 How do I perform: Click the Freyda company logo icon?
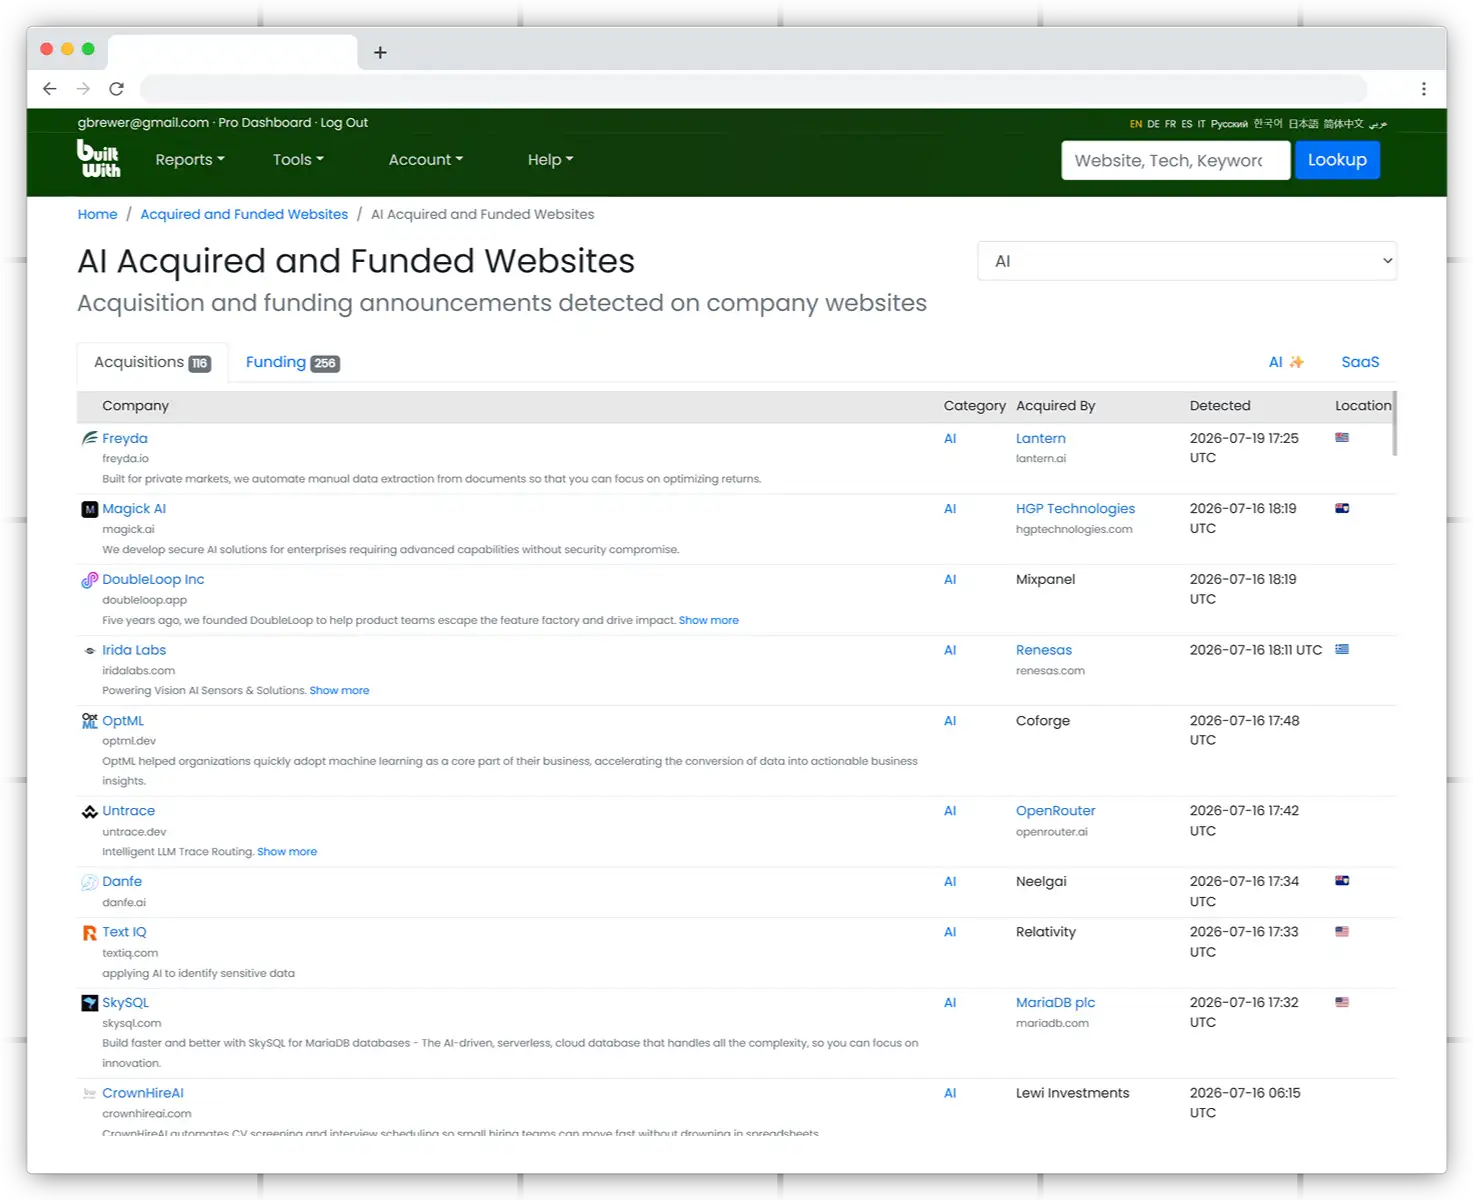click(x=89, y=438)
